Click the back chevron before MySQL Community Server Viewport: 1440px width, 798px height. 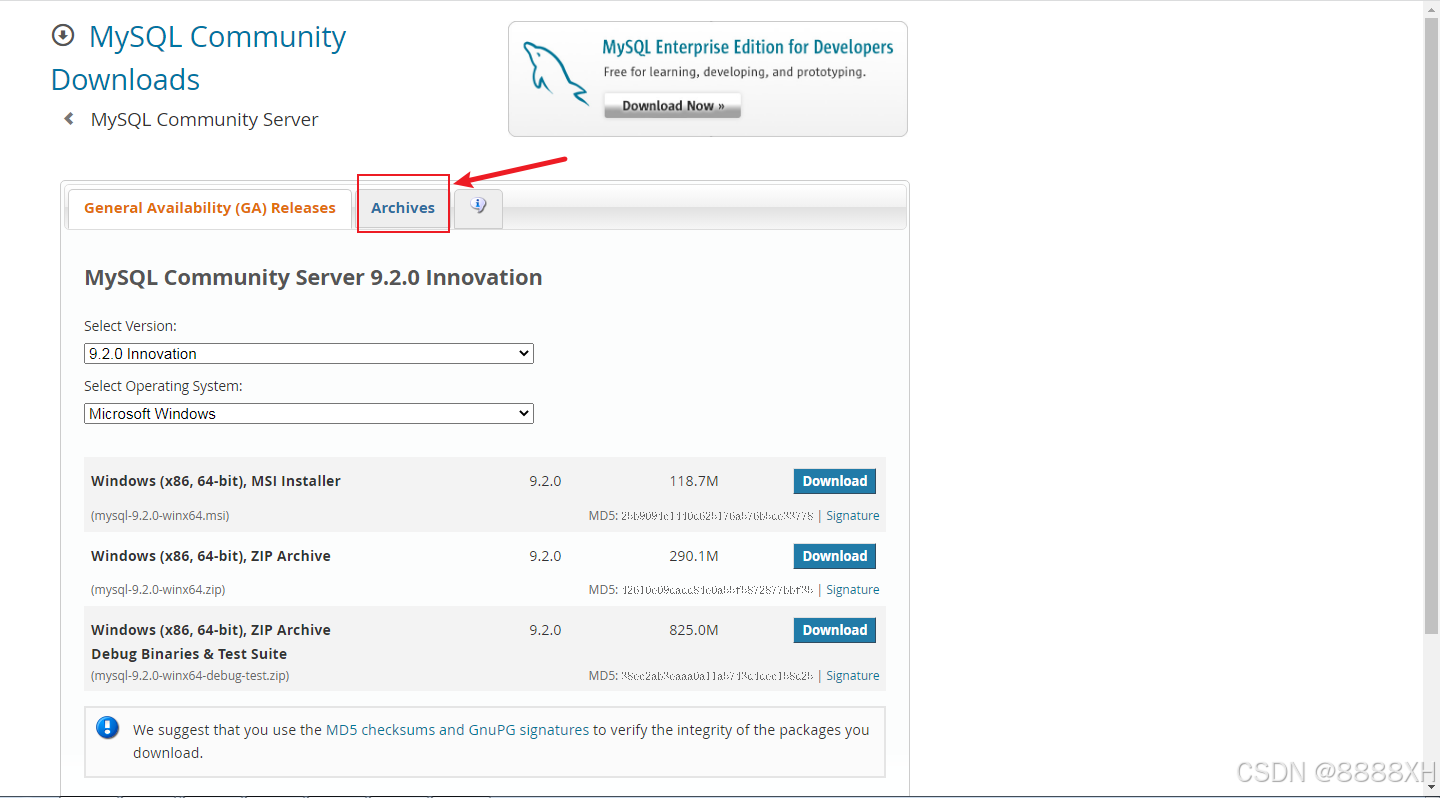click(x=69, y=119)
